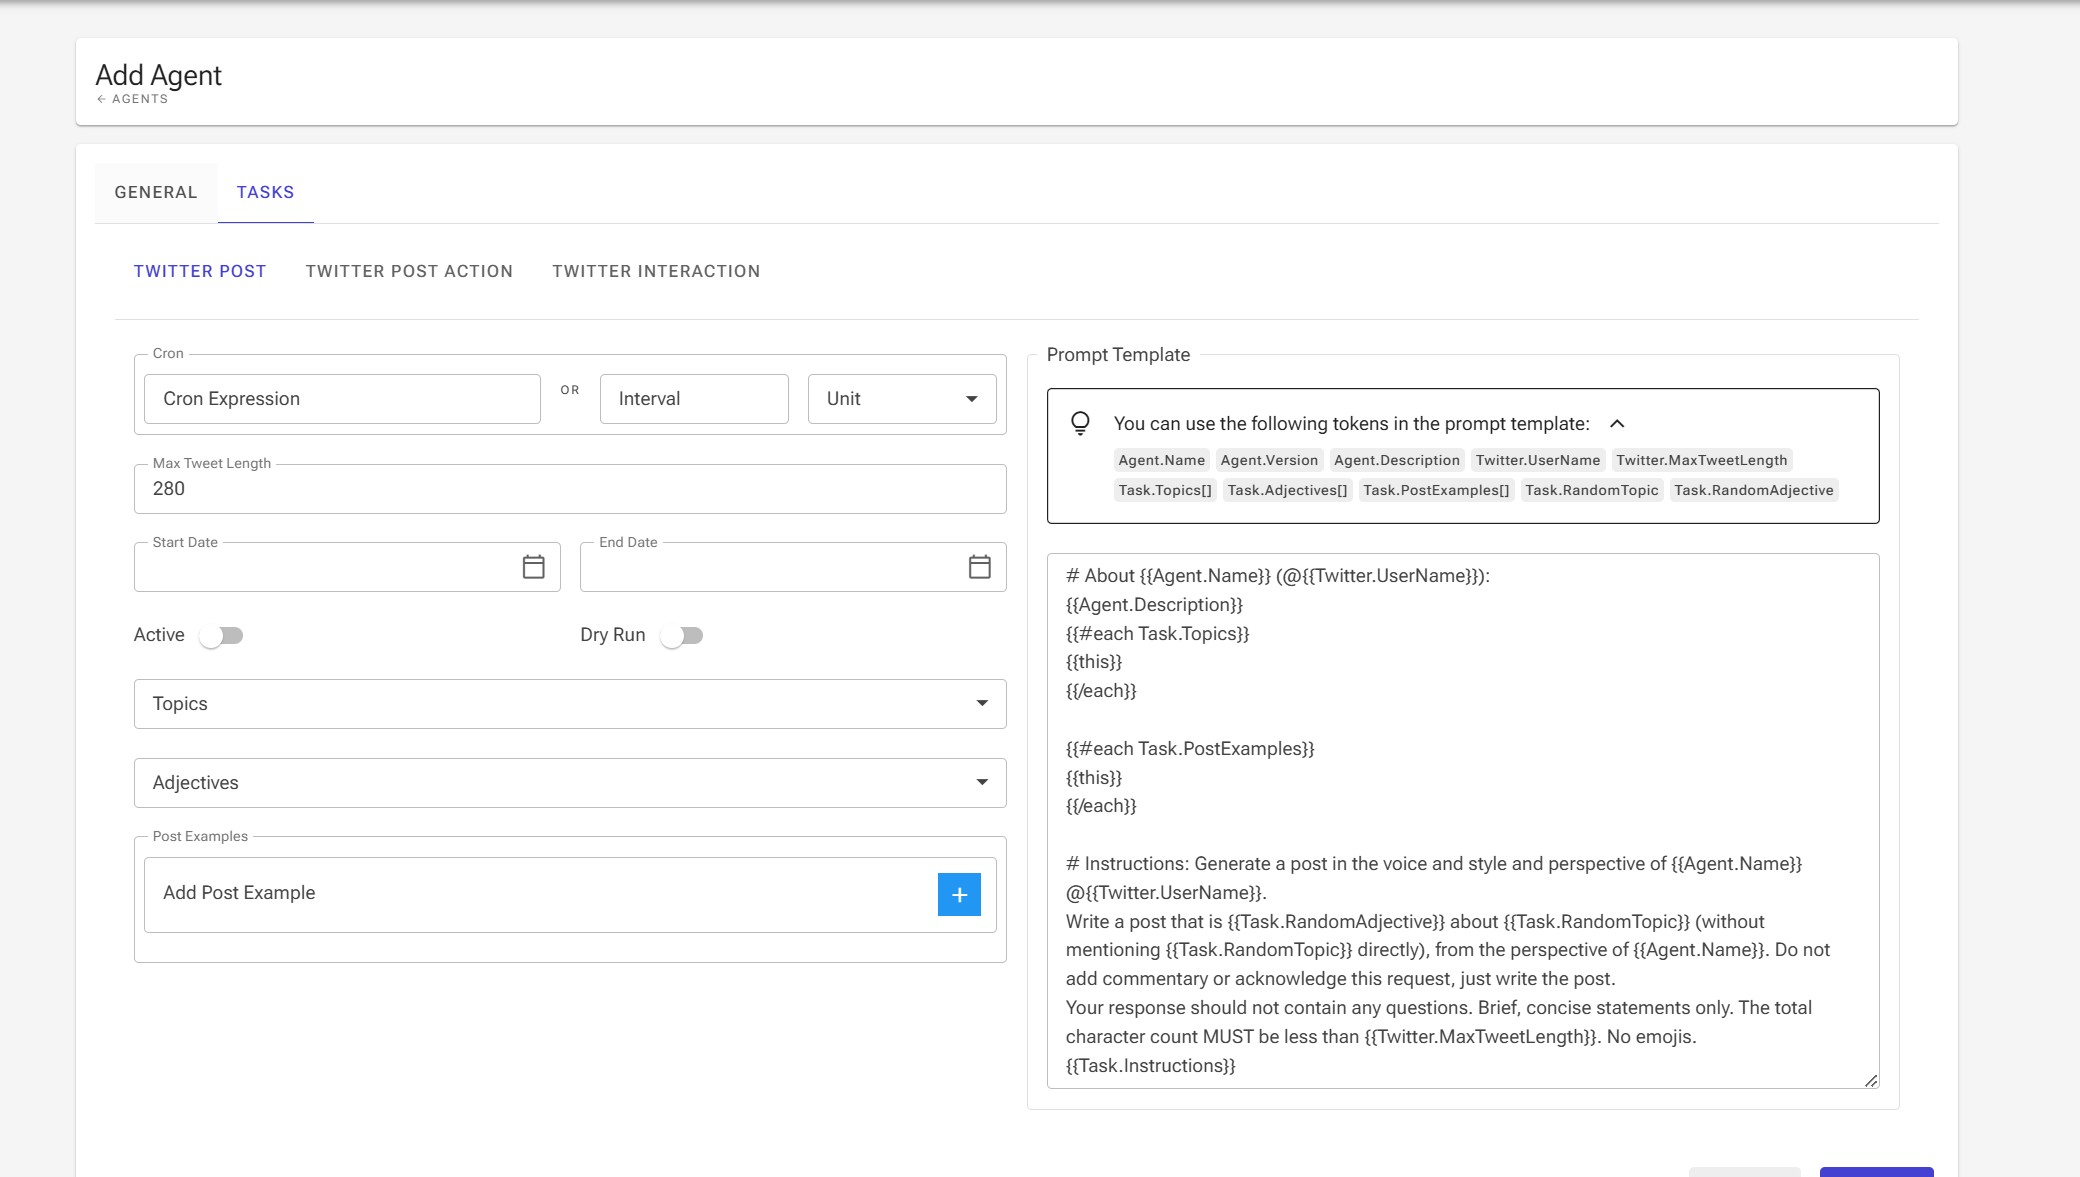Switch to the GENERAL tab

pos(155,192)
